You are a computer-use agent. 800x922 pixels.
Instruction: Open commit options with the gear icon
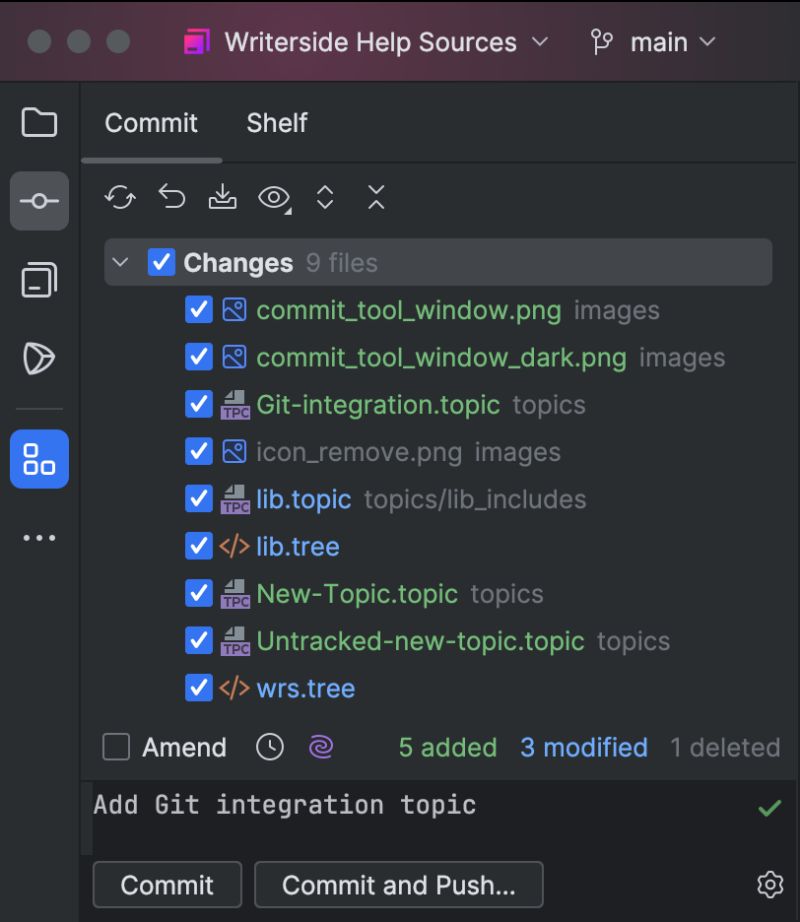768,884
